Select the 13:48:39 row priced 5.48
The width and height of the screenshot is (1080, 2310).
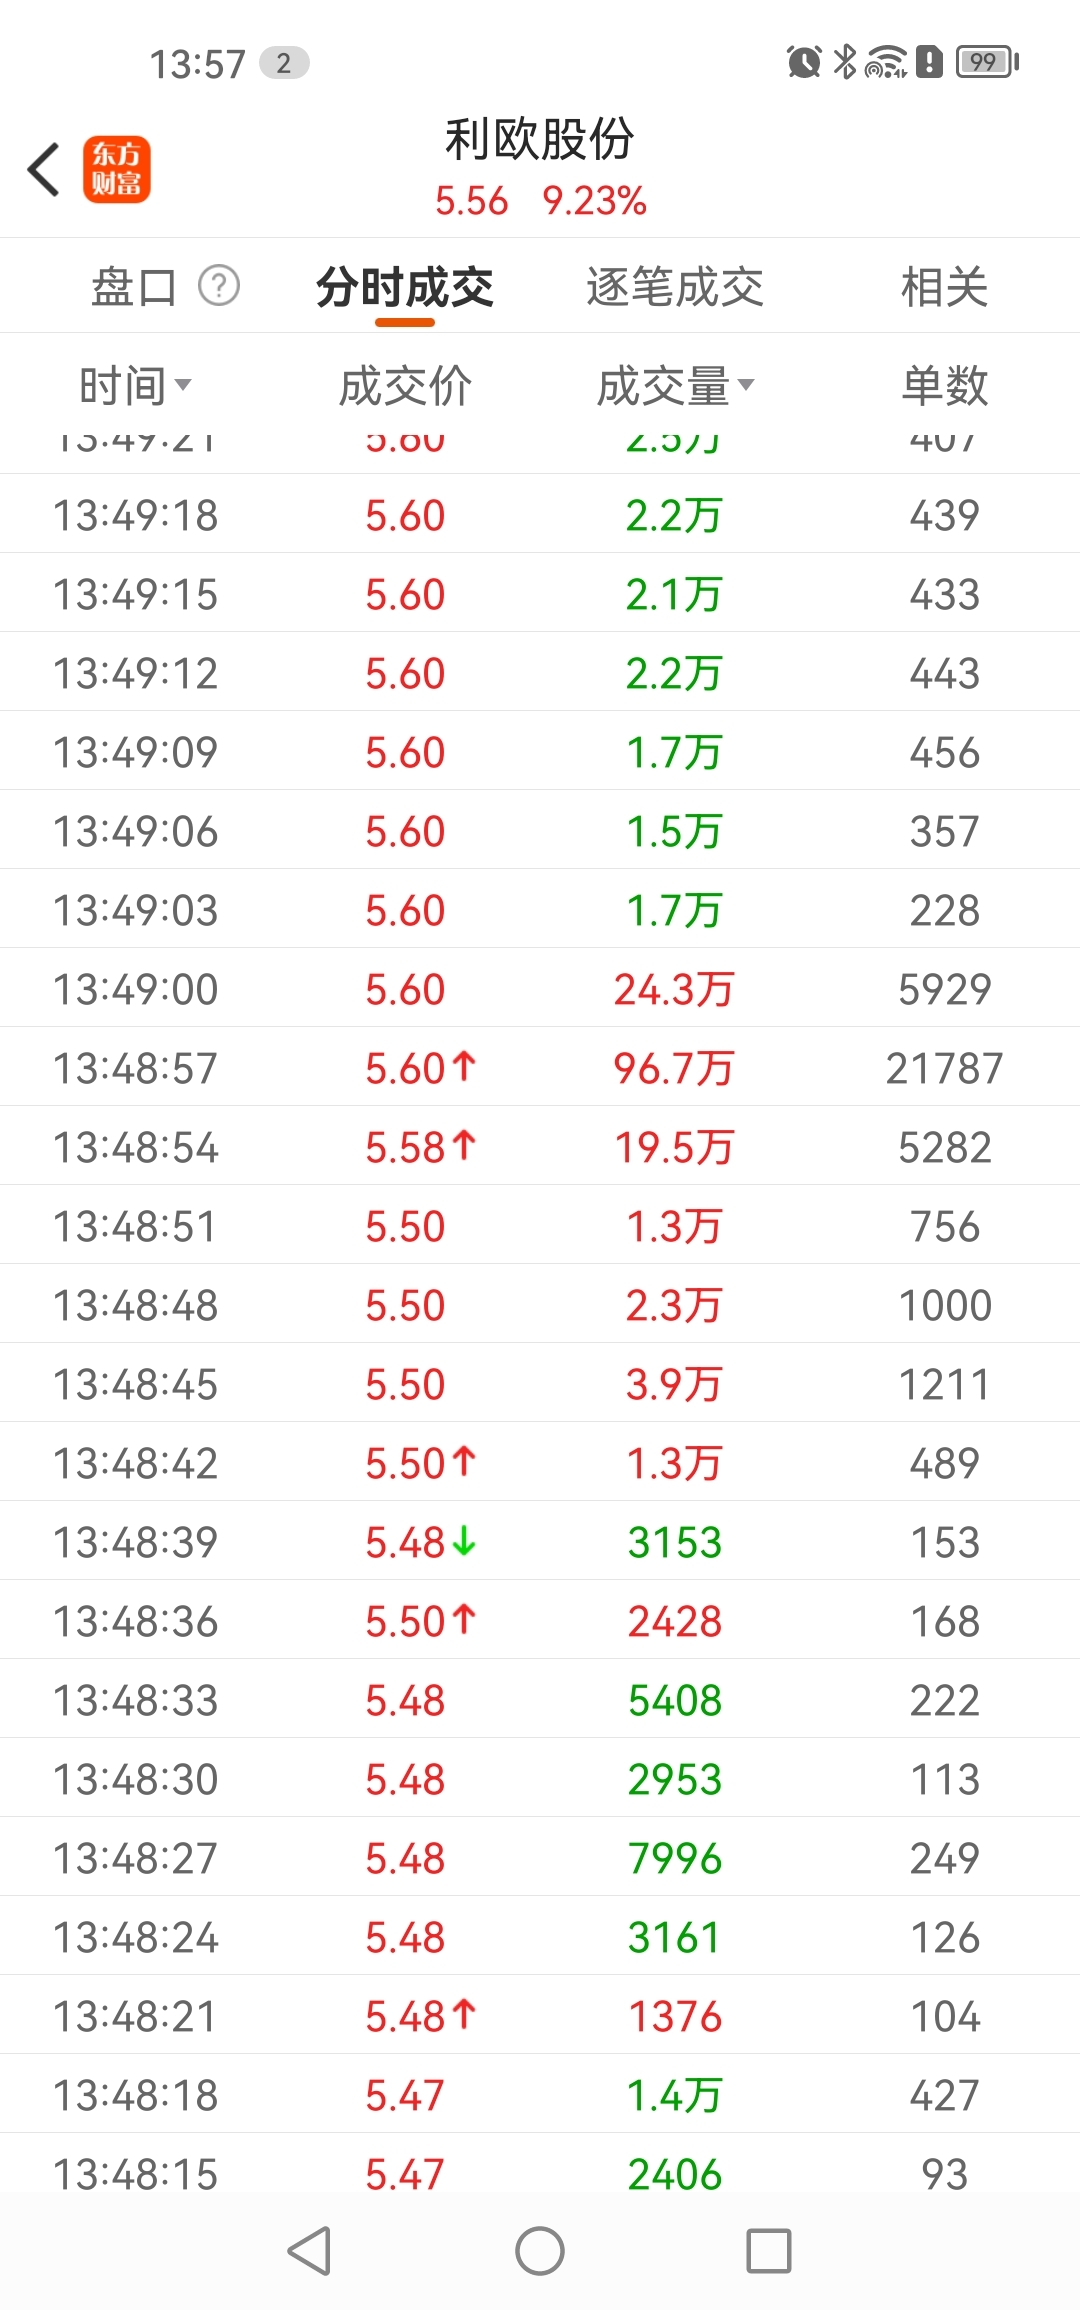tap(540, 1542)
